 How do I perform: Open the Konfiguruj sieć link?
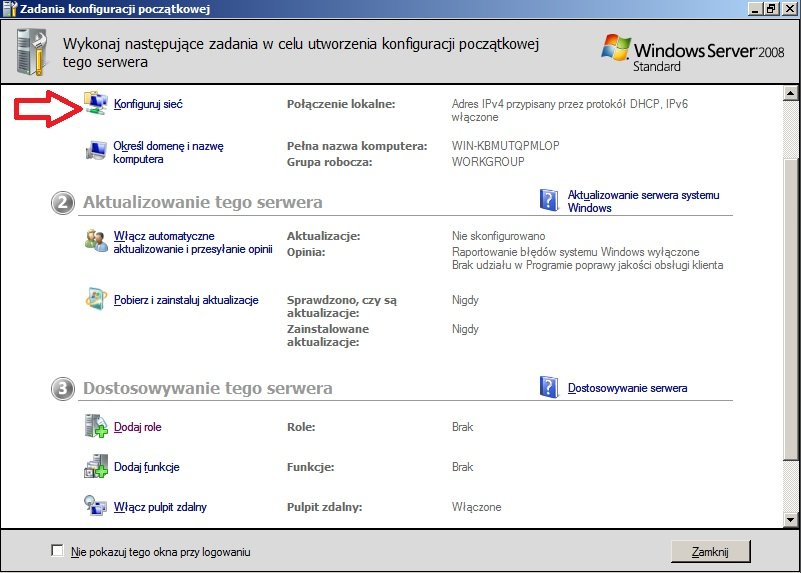148,104
